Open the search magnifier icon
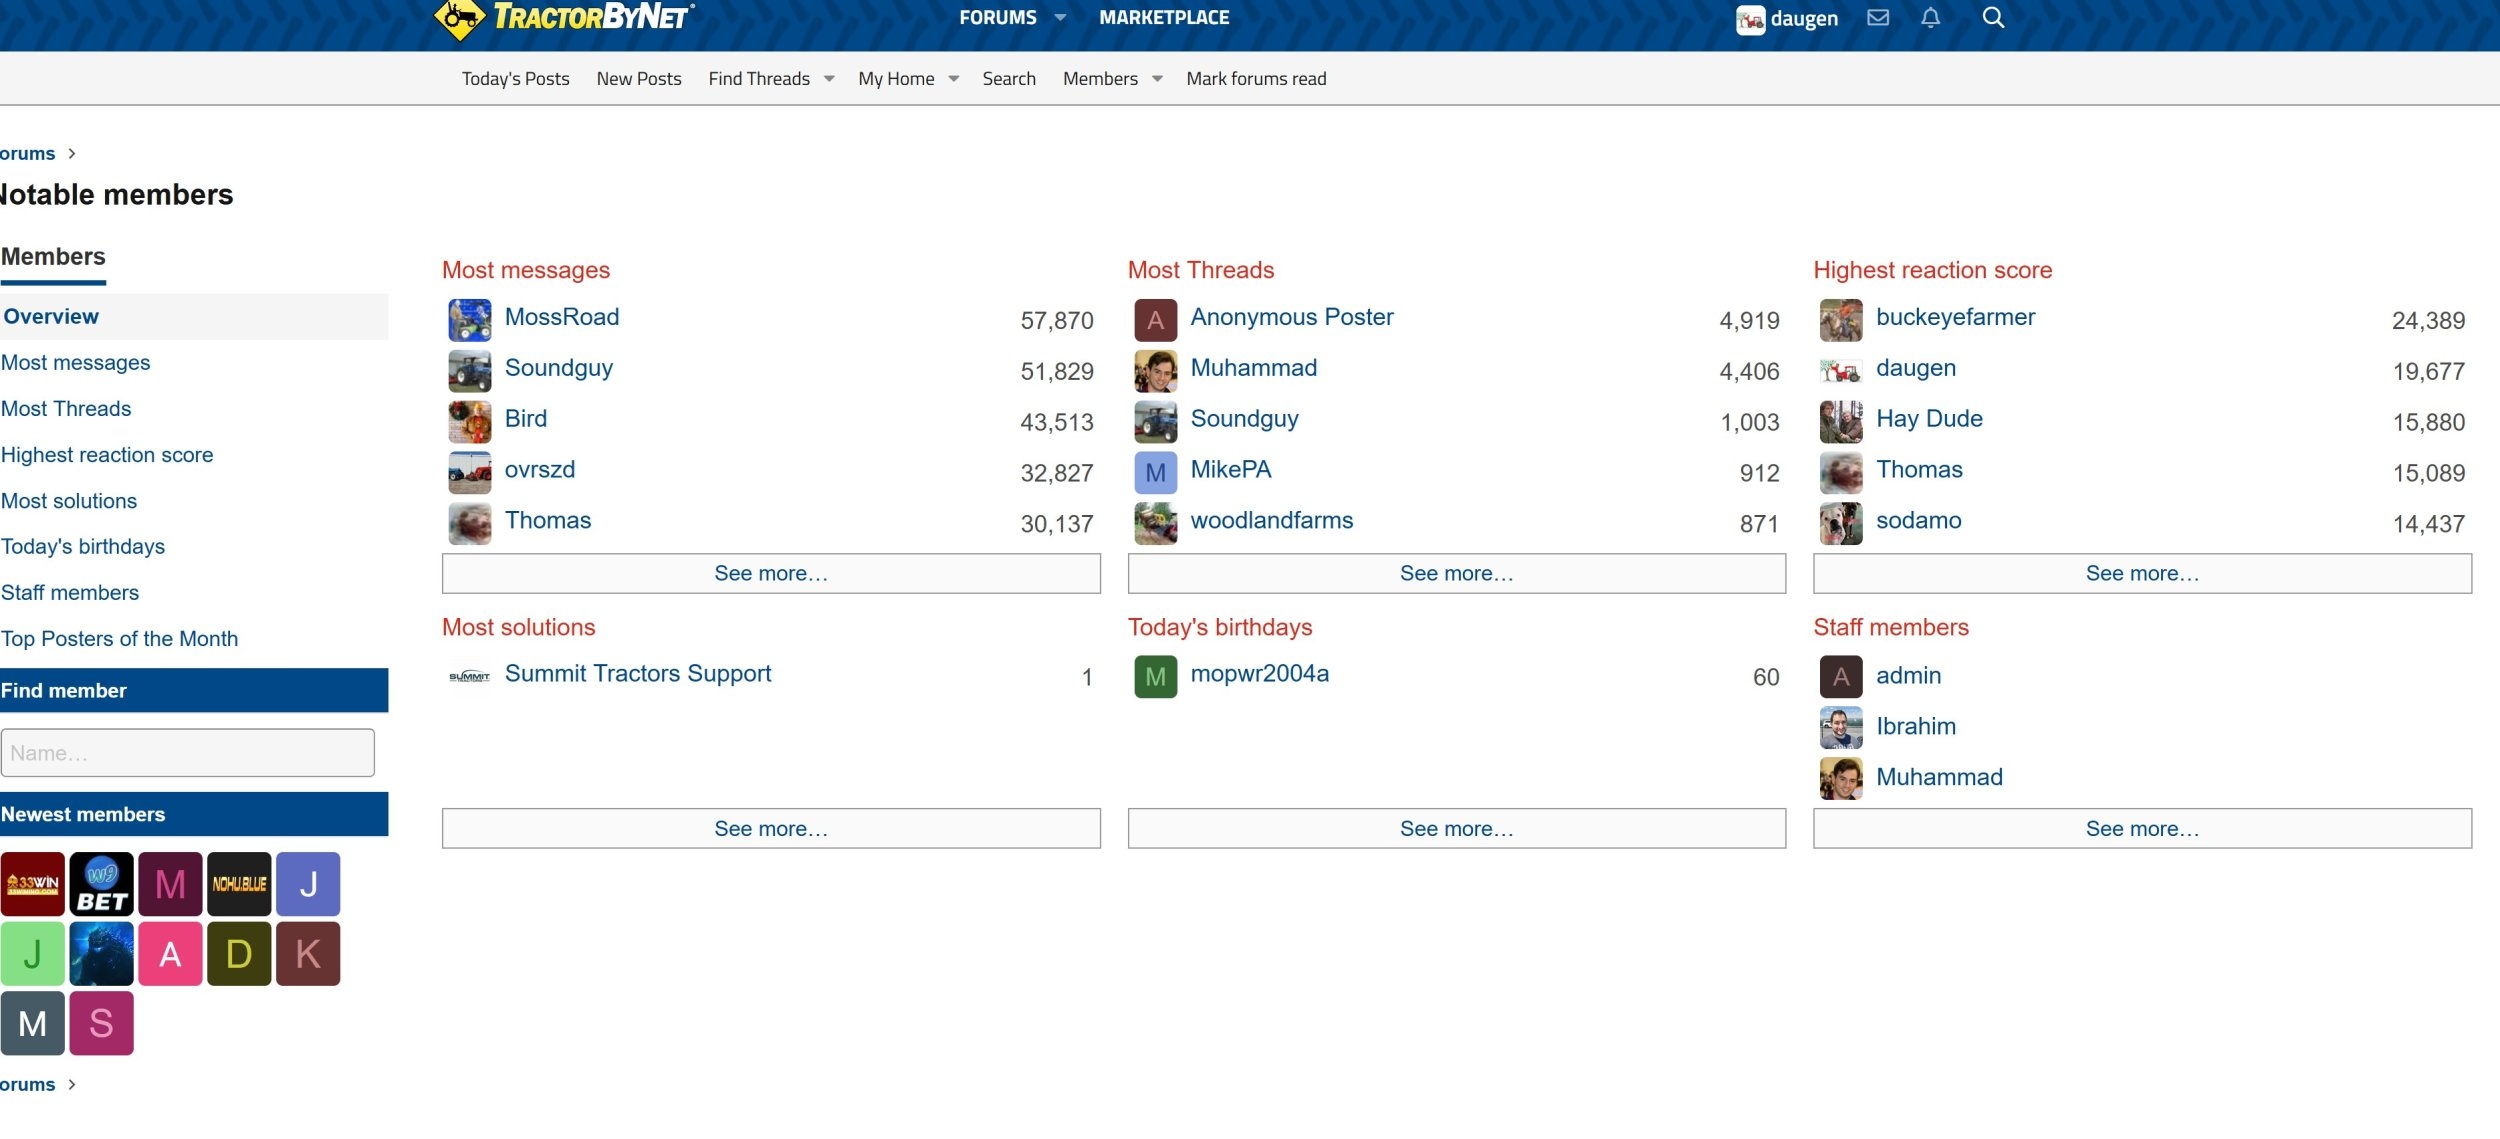Viewport: 2500px width, 1139px height. tap(1992, 18)
